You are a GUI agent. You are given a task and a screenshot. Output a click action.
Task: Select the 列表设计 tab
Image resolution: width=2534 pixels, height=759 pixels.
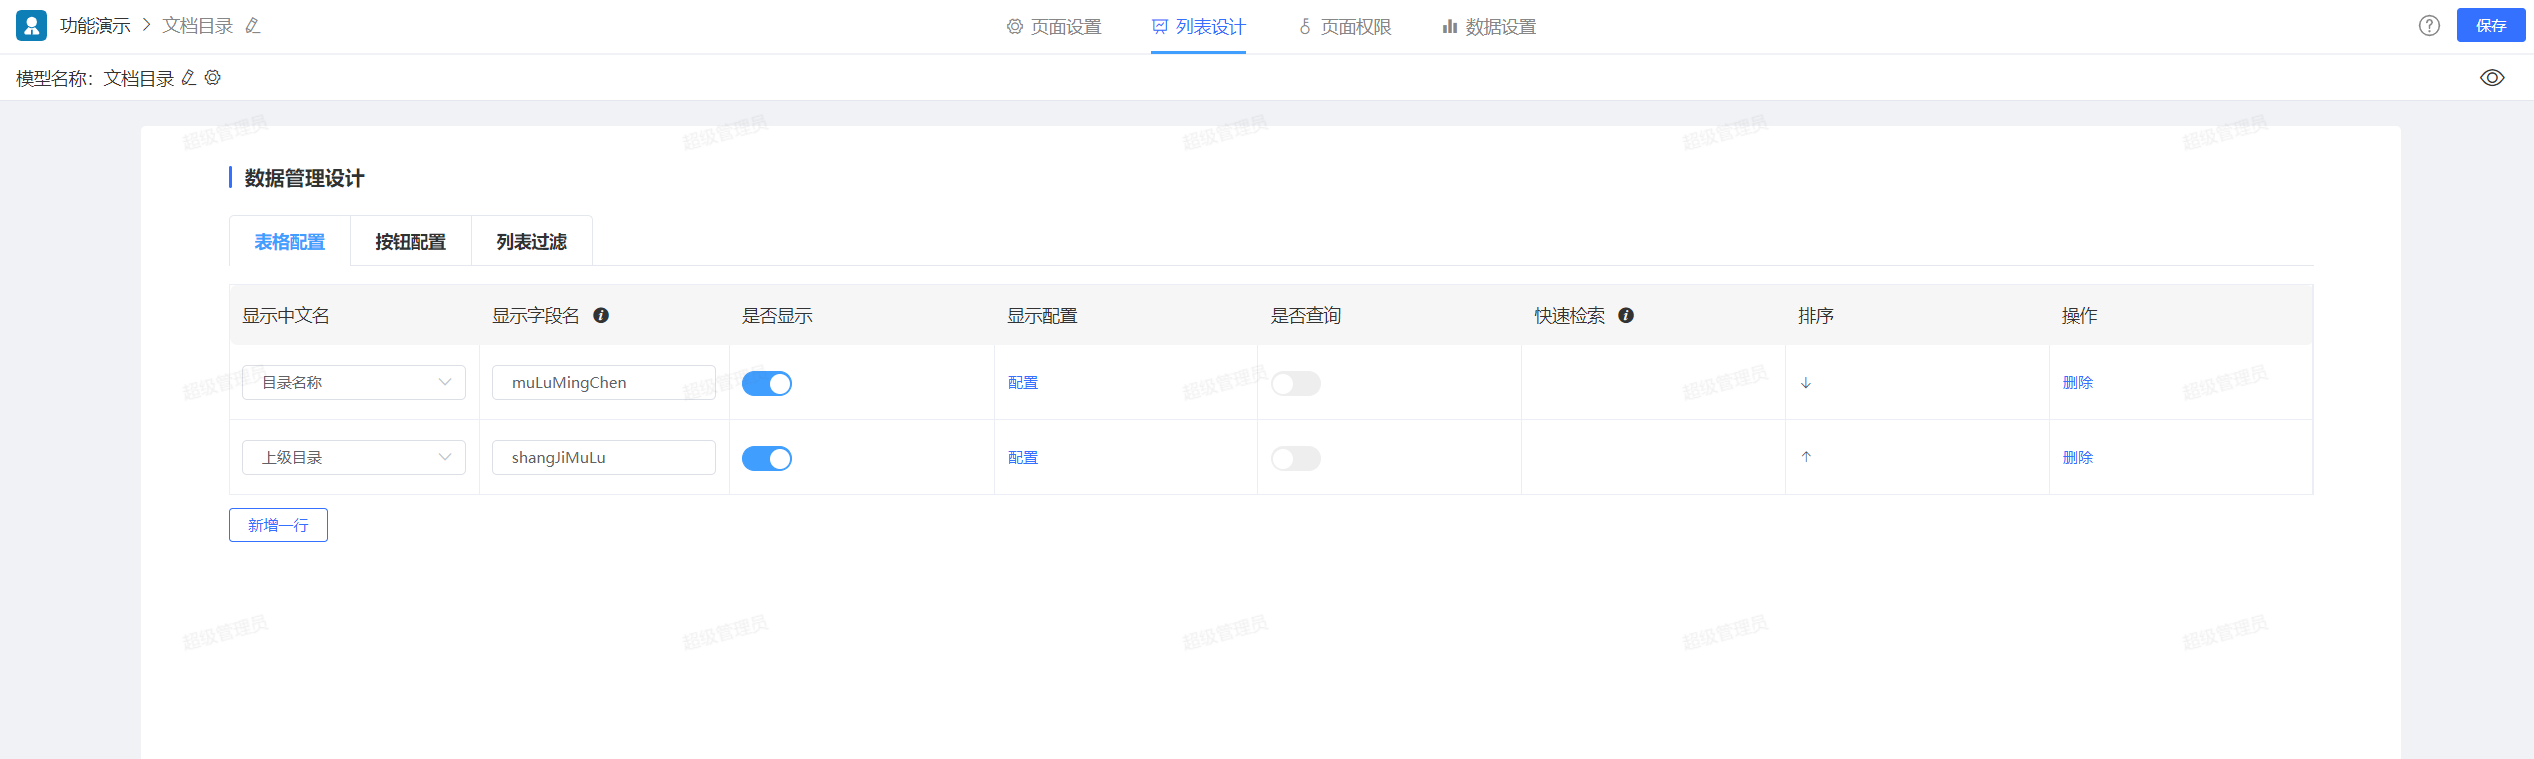[x=1198, y=27]
